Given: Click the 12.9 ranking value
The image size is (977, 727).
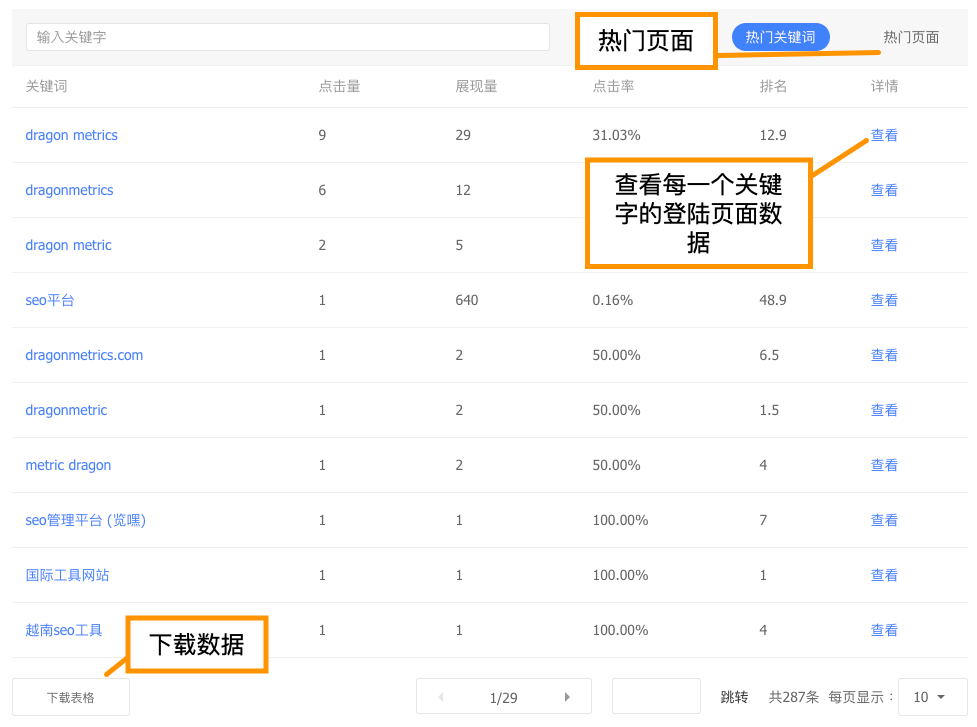Looking at the screenshot, I should coord(773,135).
